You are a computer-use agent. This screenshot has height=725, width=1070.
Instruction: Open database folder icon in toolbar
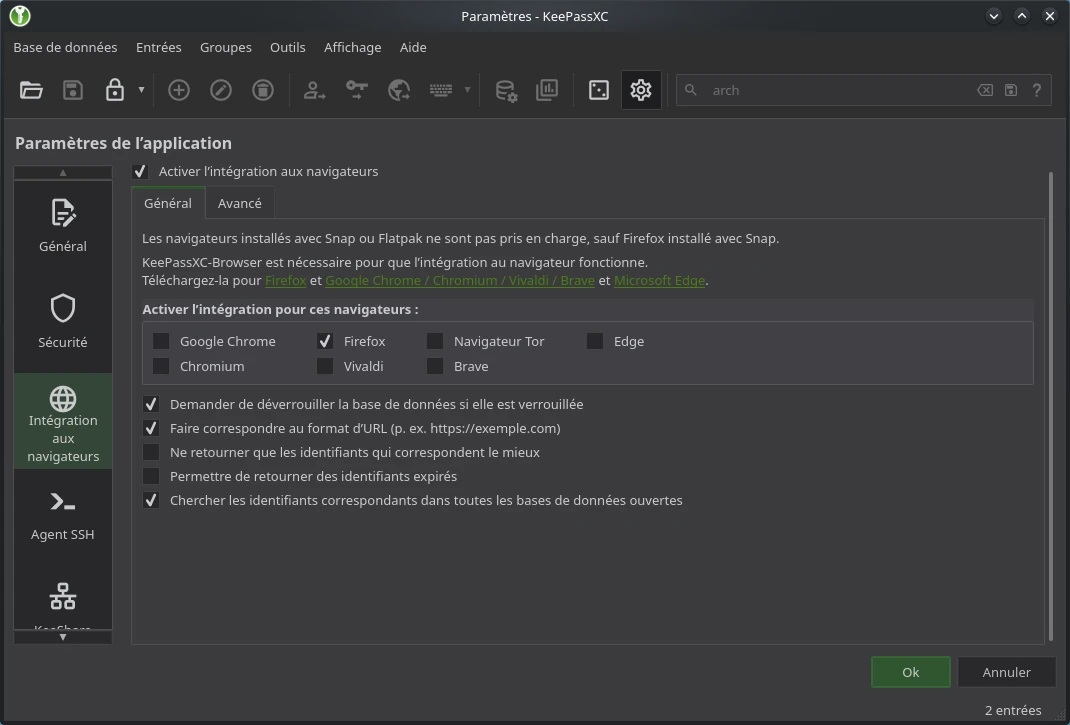click(x=31, y=90)
